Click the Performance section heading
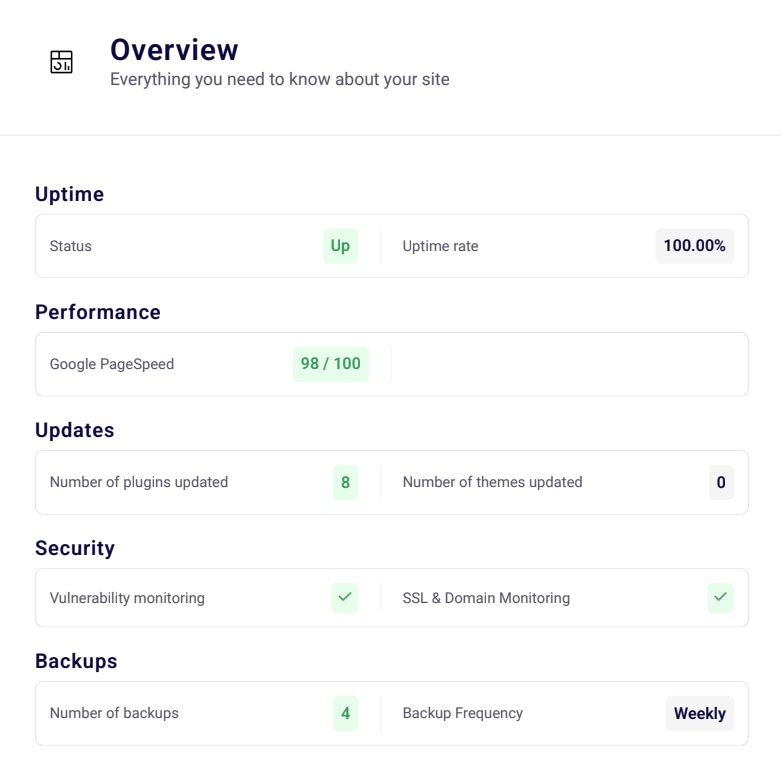Screen dimensions: 781x778 (98, 312)
